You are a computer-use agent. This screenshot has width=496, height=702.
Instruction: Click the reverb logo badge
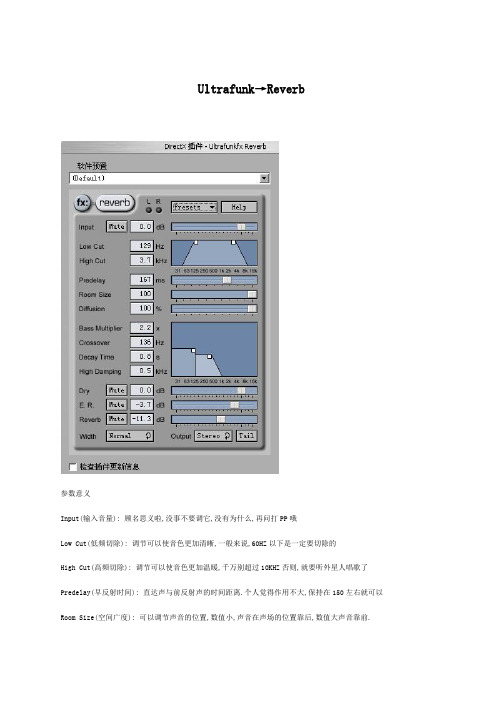pos(115,203)
